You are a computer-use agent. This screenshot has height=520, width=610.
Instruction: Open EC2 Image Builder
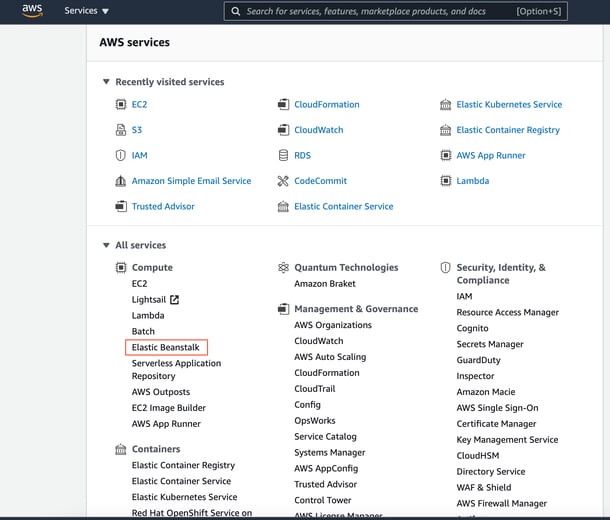168,408
